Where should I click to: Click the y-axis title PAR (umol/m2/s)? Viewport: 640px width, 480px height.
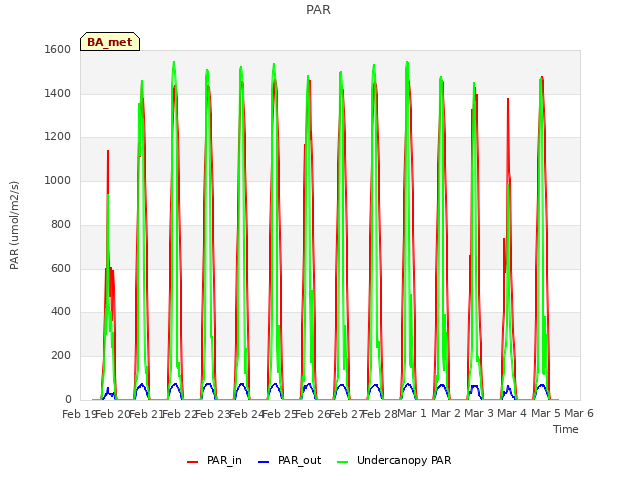(x=14, y=225)
